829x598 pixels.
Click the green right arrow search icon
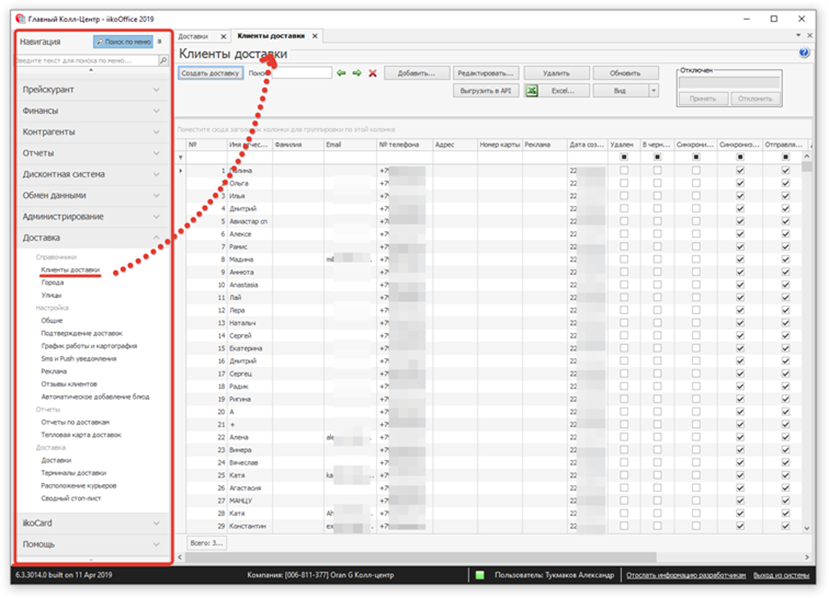tap(356, 73)
